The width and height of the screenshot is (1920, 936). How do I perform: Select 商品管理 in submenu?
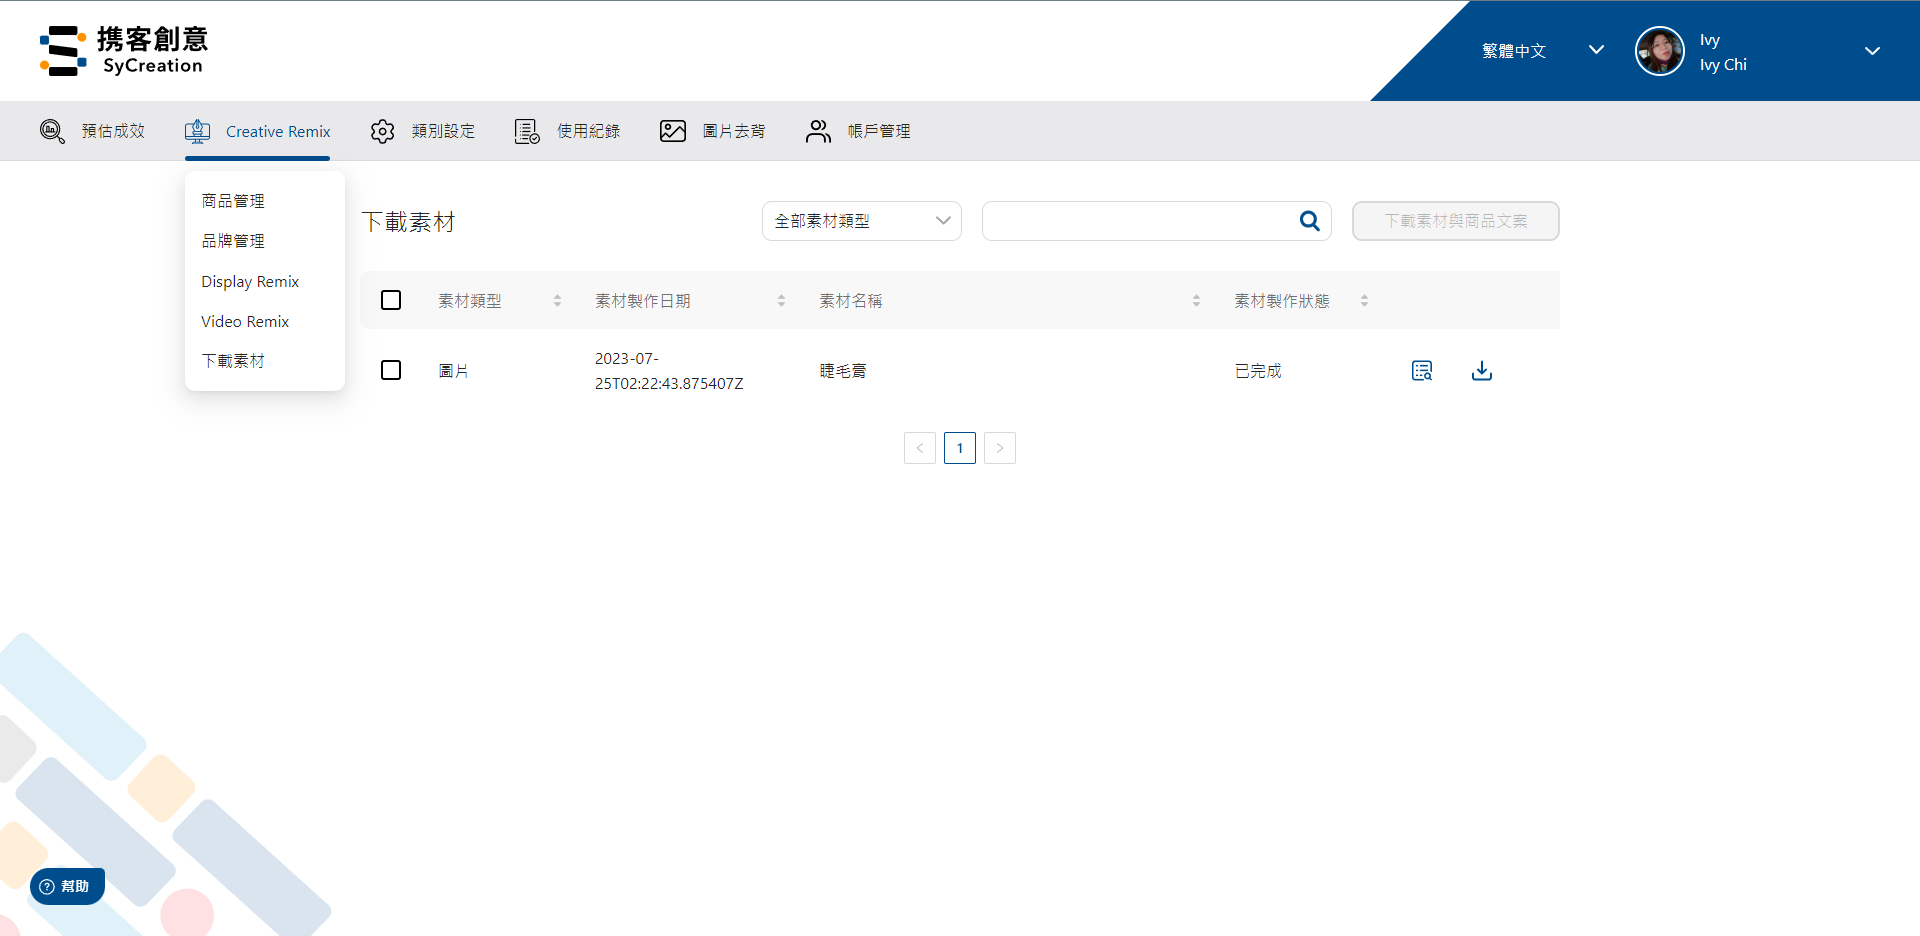click(233, 201)
